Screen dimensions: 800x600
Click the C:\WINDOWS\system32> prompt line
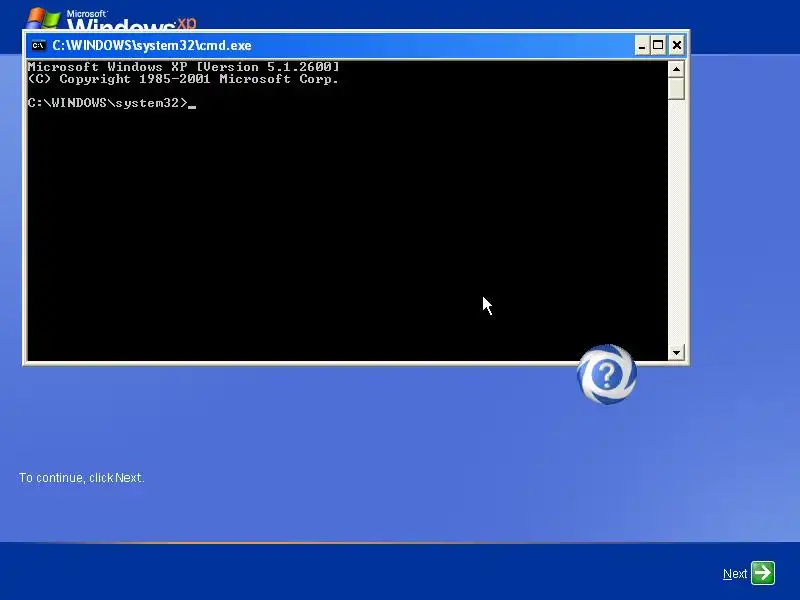(x=112, y=103)
